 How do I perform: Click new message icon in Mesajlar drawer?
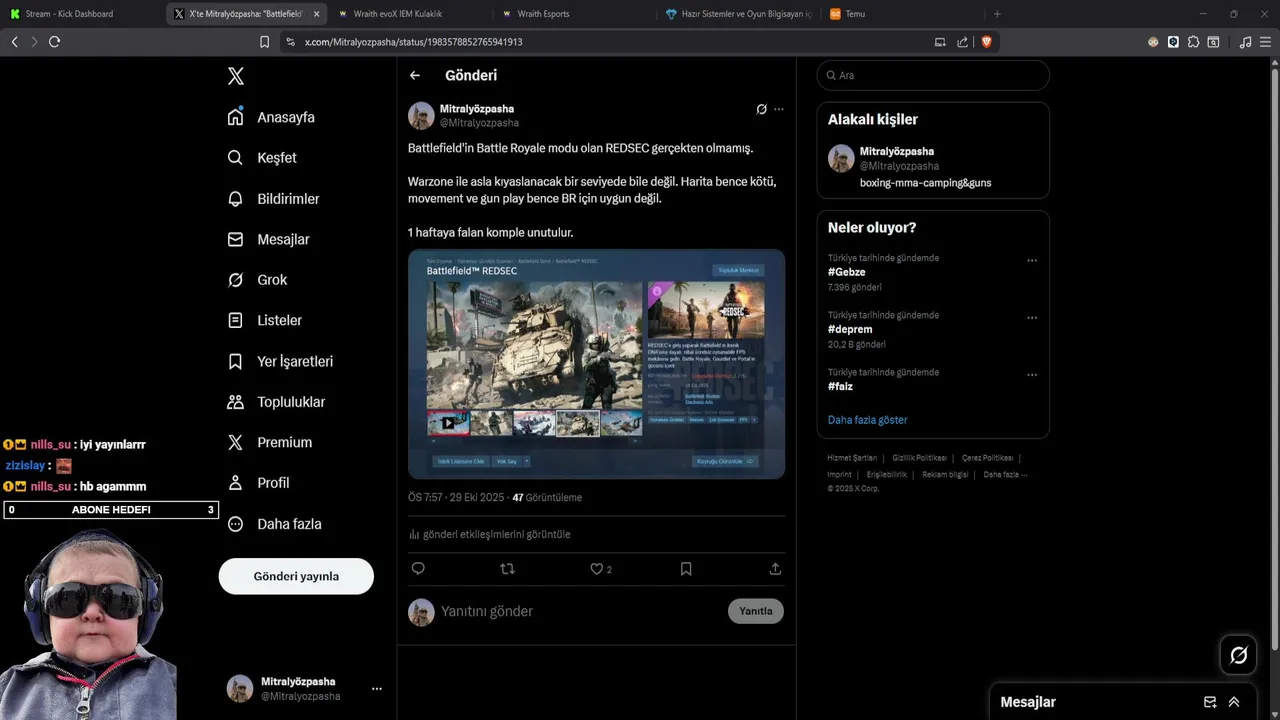point(1210,702)
